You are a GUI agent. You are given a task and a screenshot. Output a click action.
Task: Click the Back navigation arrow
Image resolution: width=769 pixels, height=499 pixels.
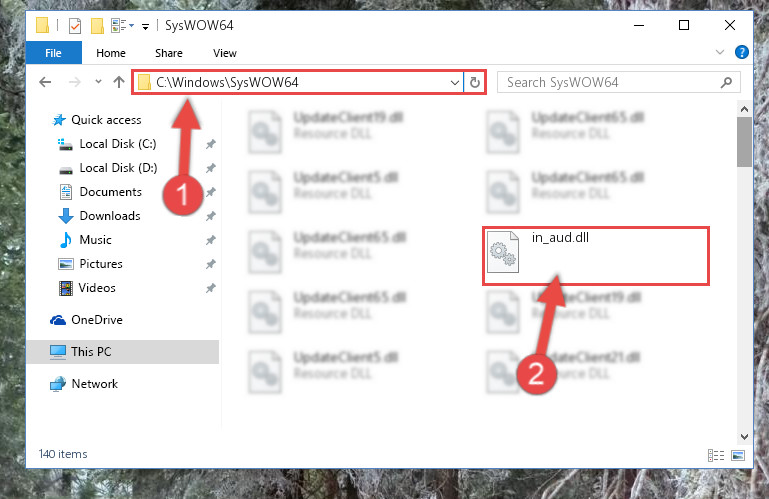45,82
